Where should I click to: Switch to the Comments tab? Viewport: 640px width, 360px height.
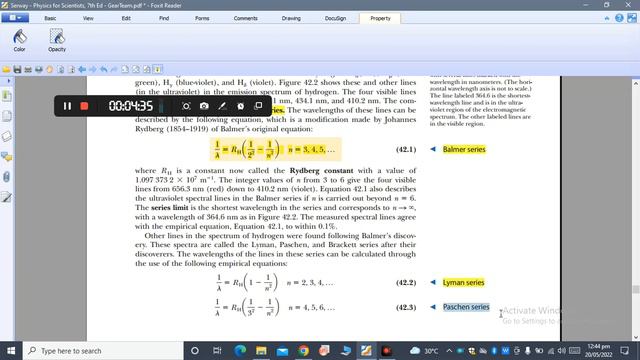(x=246, y=18)
